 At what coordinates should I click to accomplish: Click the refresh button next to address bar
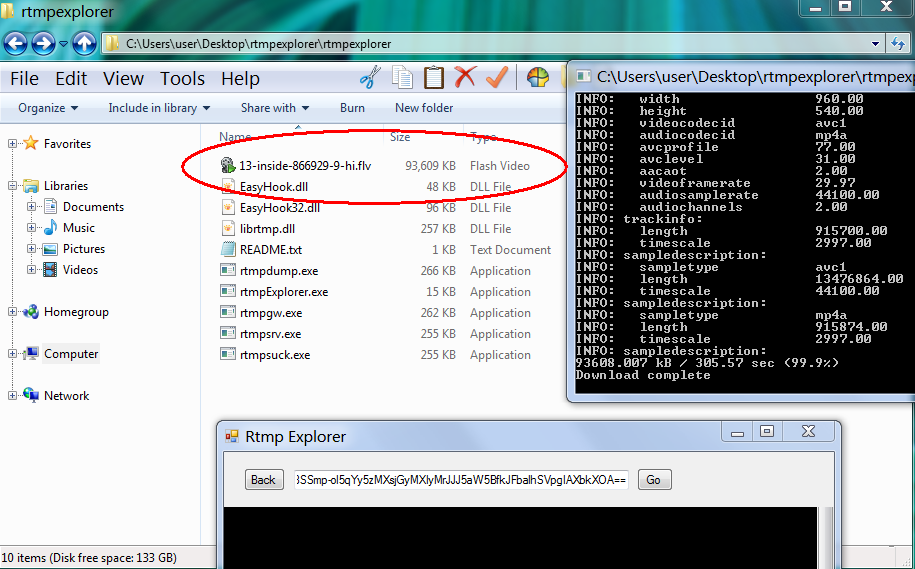coord(899,43)
